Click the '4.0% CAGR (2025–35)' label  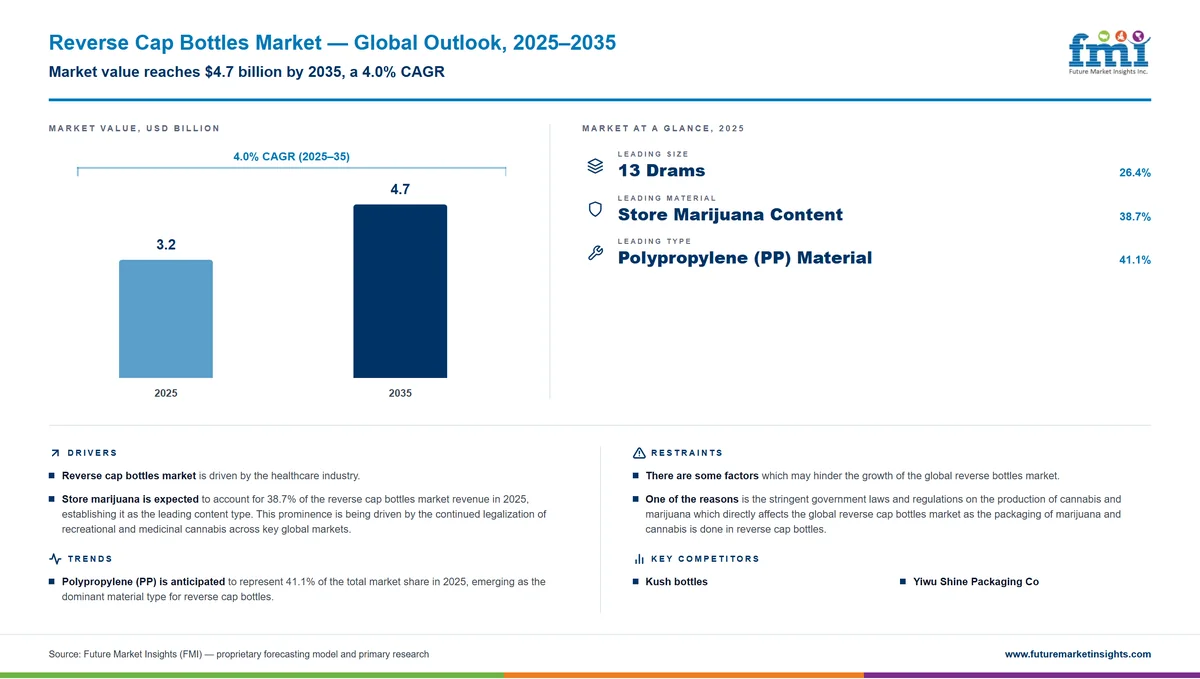(x=291, y=156)
